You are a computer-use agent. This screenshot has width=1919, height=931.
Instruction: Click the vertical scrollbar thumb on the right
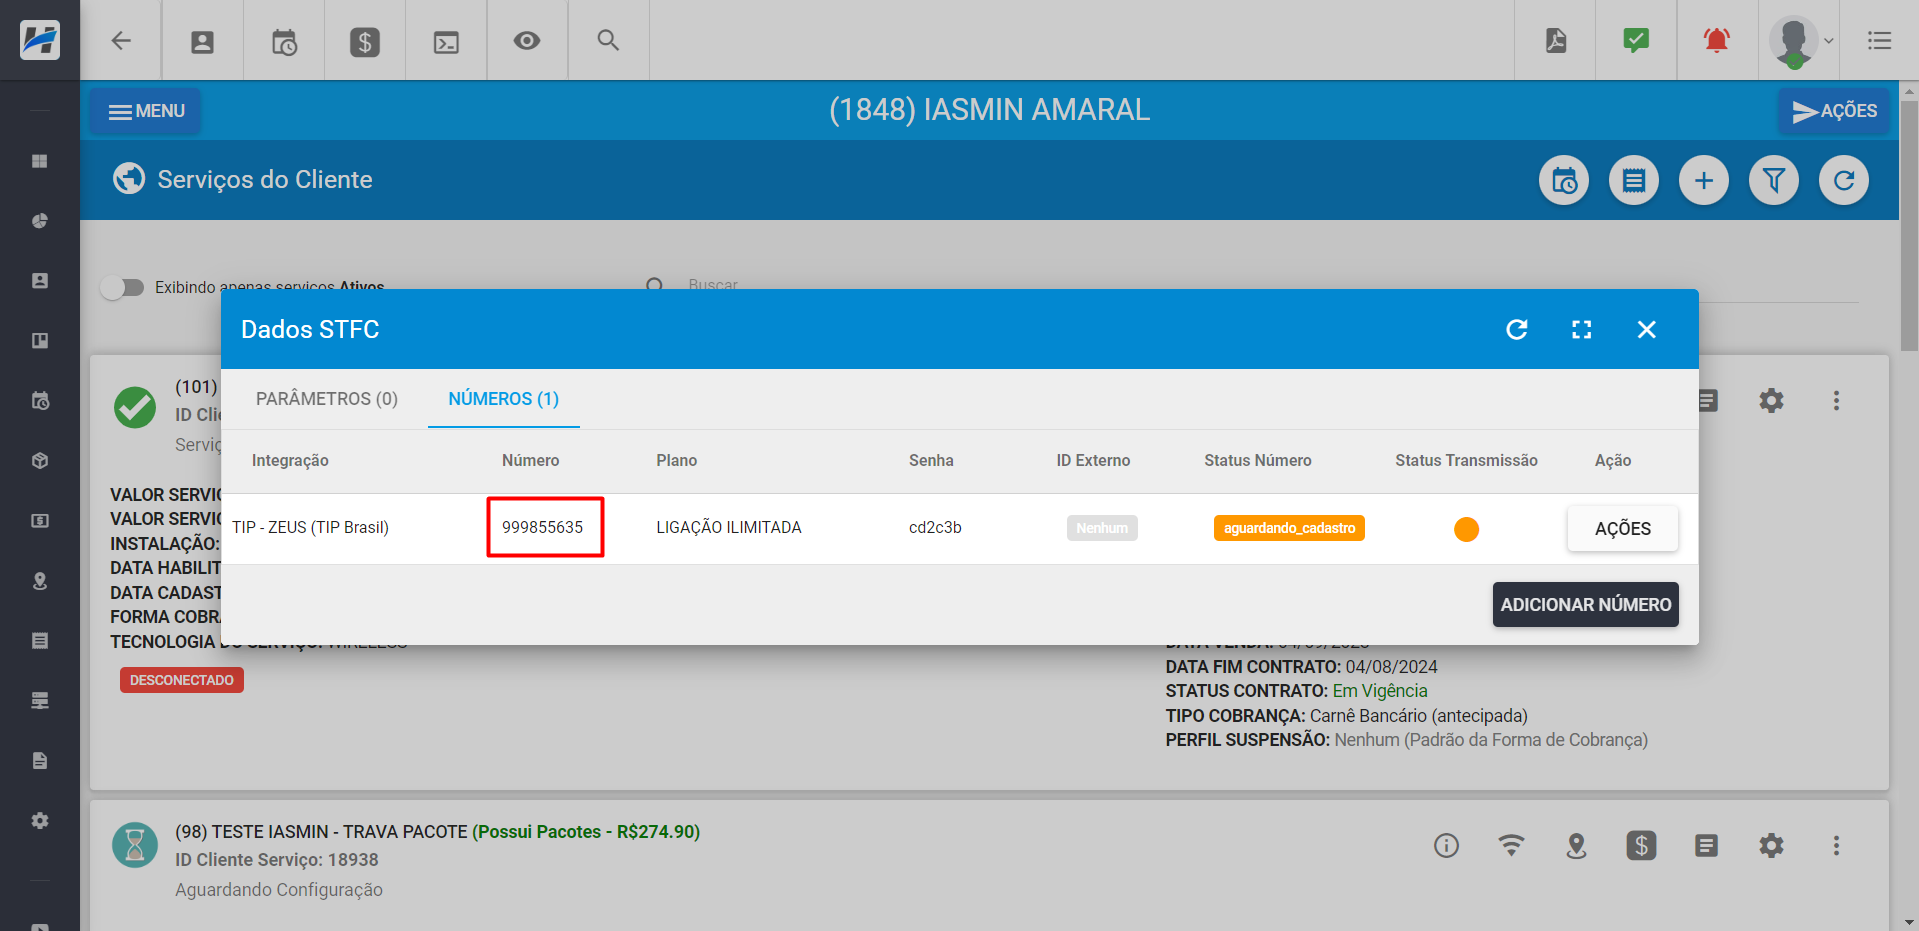click(x=1909, y=225)
